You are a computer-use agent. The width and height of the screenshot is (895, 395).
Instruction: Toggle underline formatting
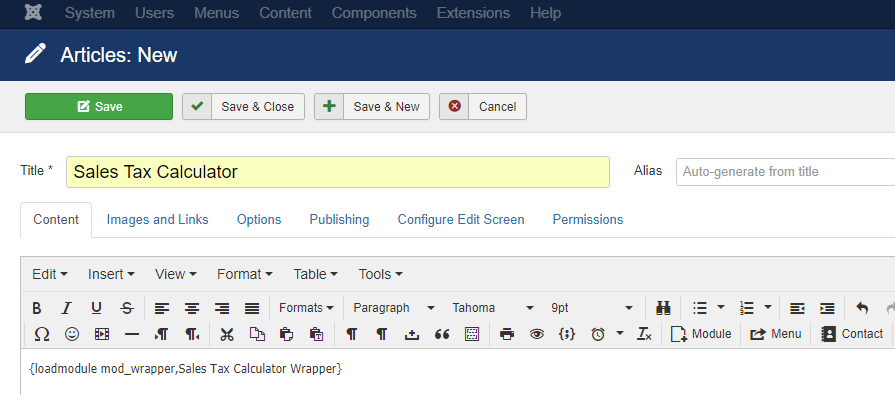pyautogui.click(x=96, y=308)
